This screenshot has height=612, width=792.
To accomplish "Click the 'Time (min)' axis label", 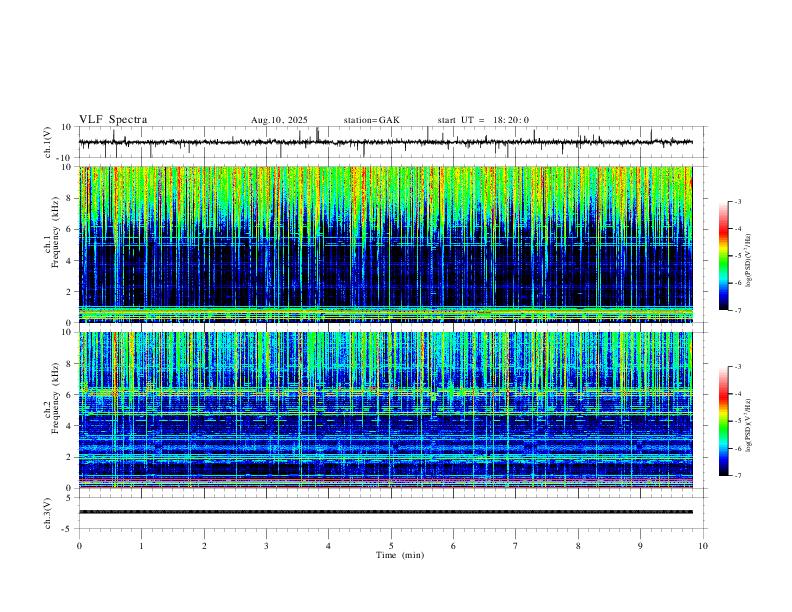I will click(x=400, y=555).
